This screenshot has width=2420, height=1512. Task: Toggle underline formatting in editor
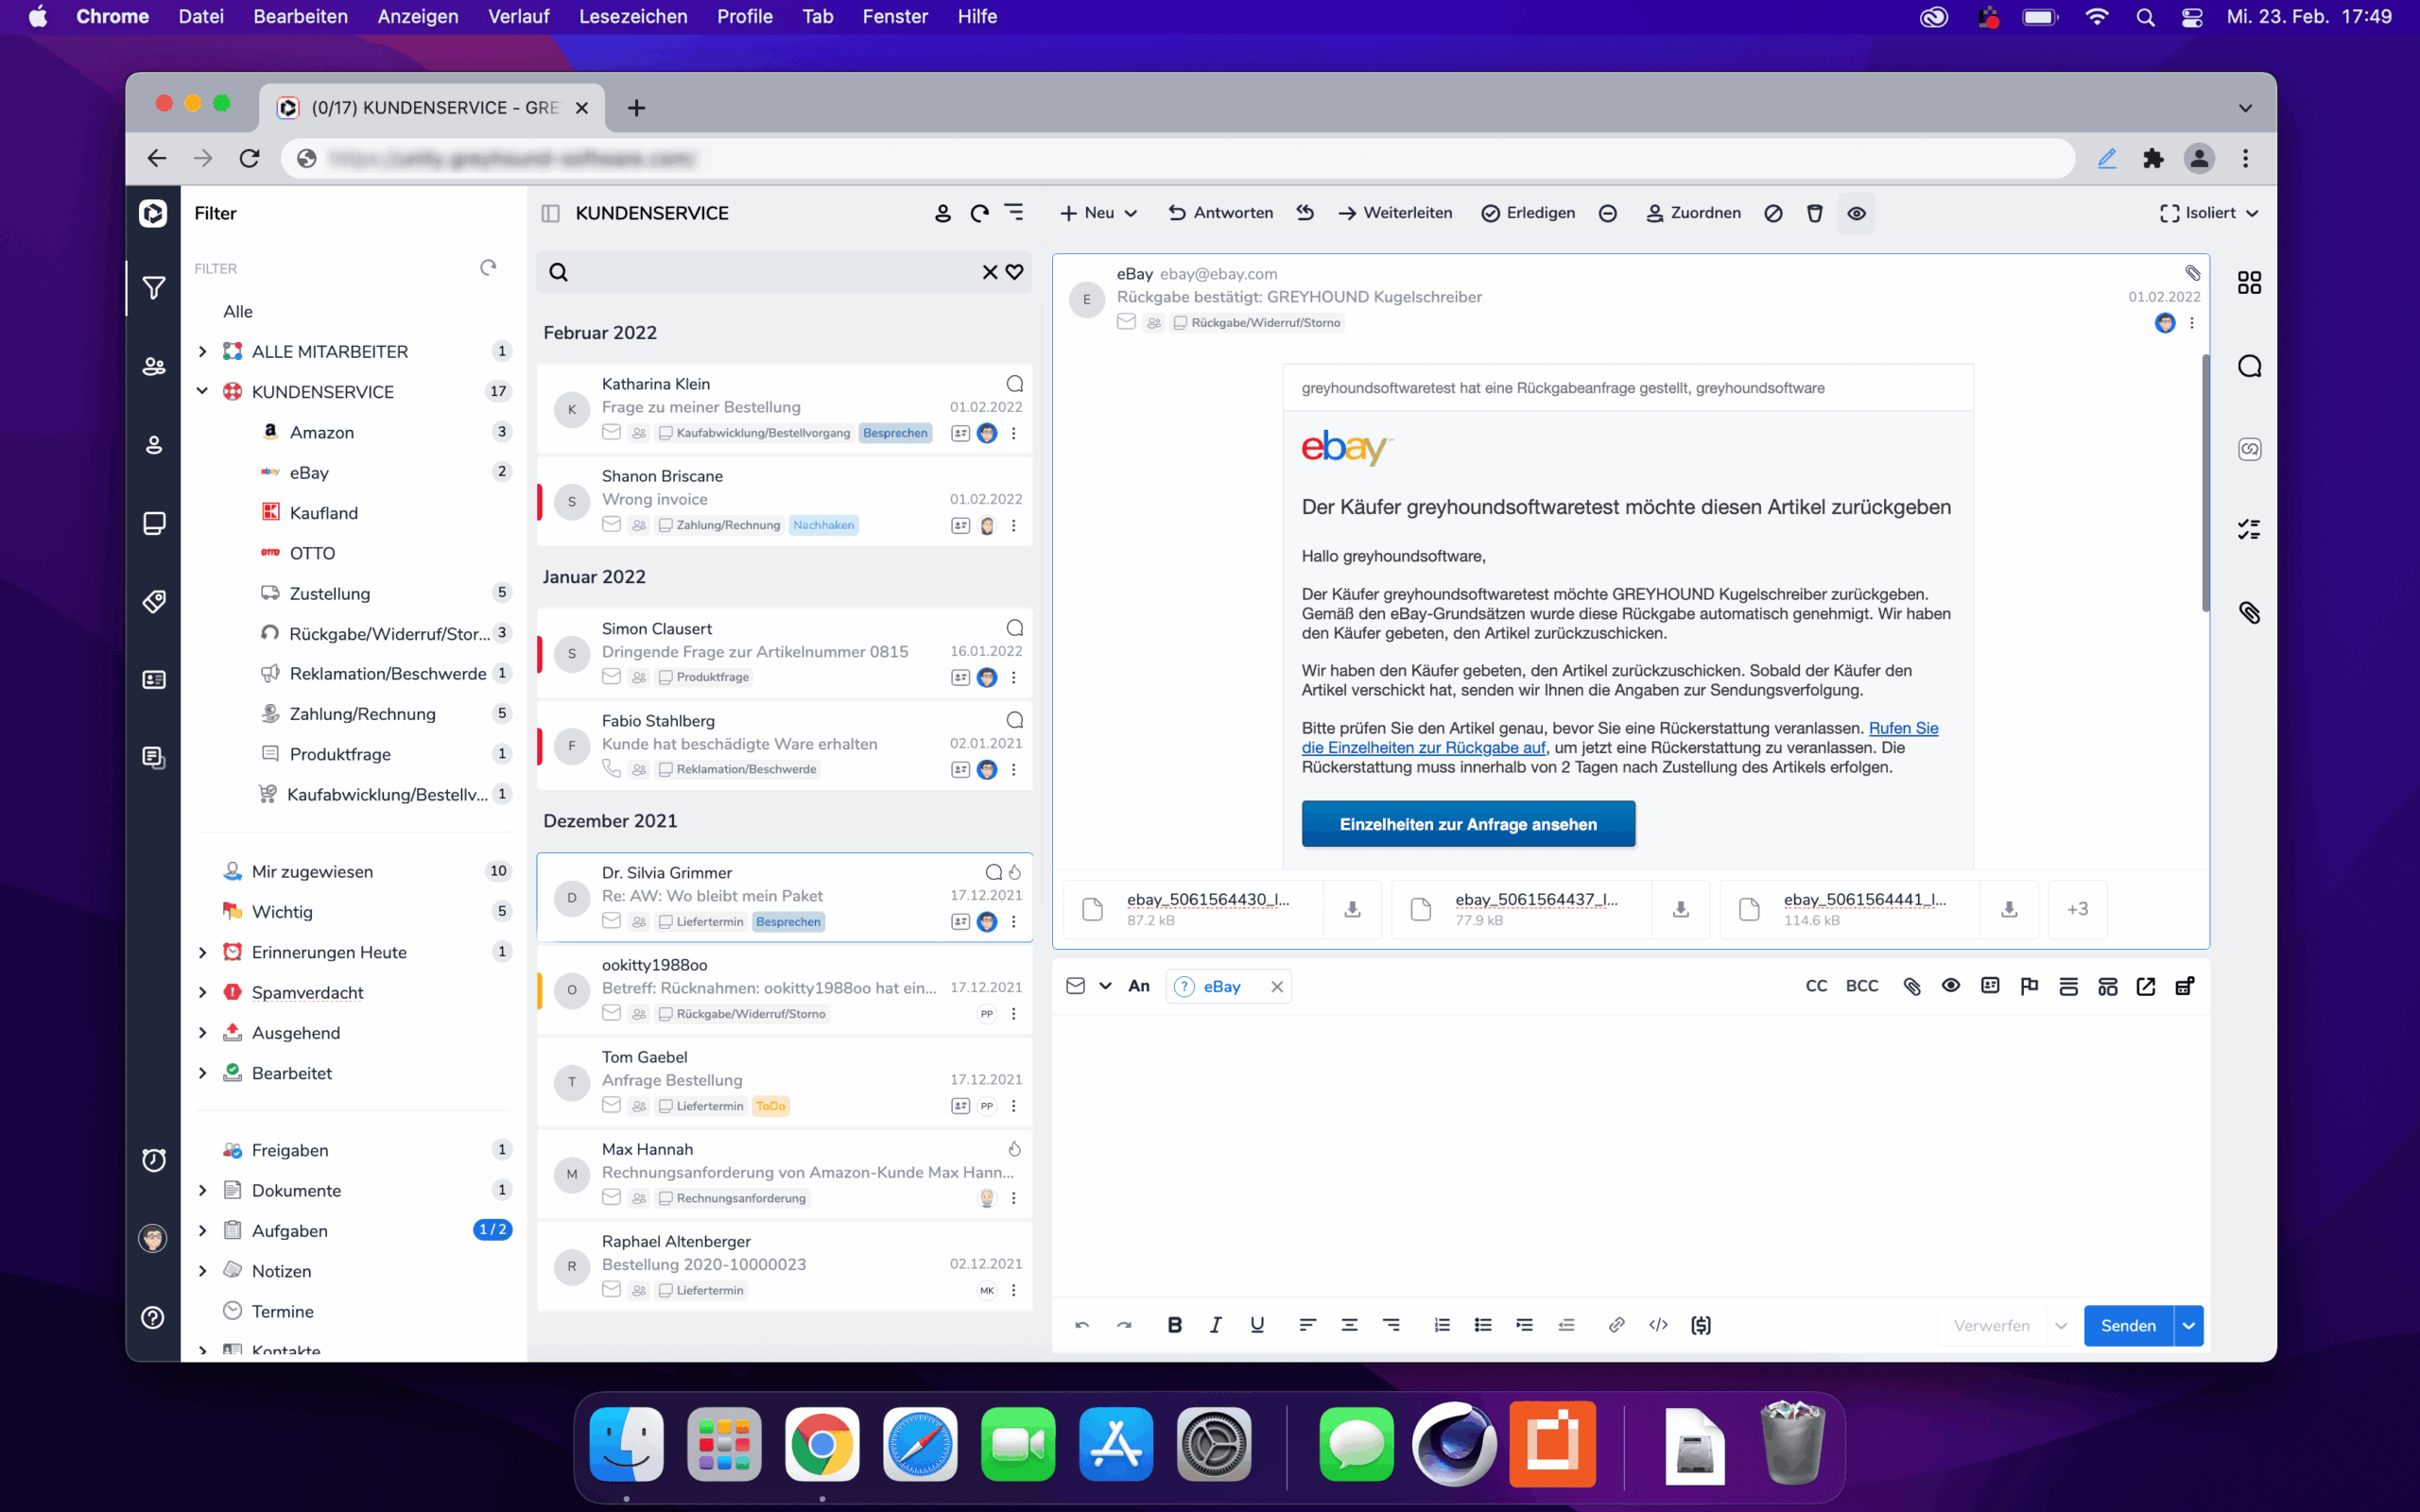(1257, 1325)
